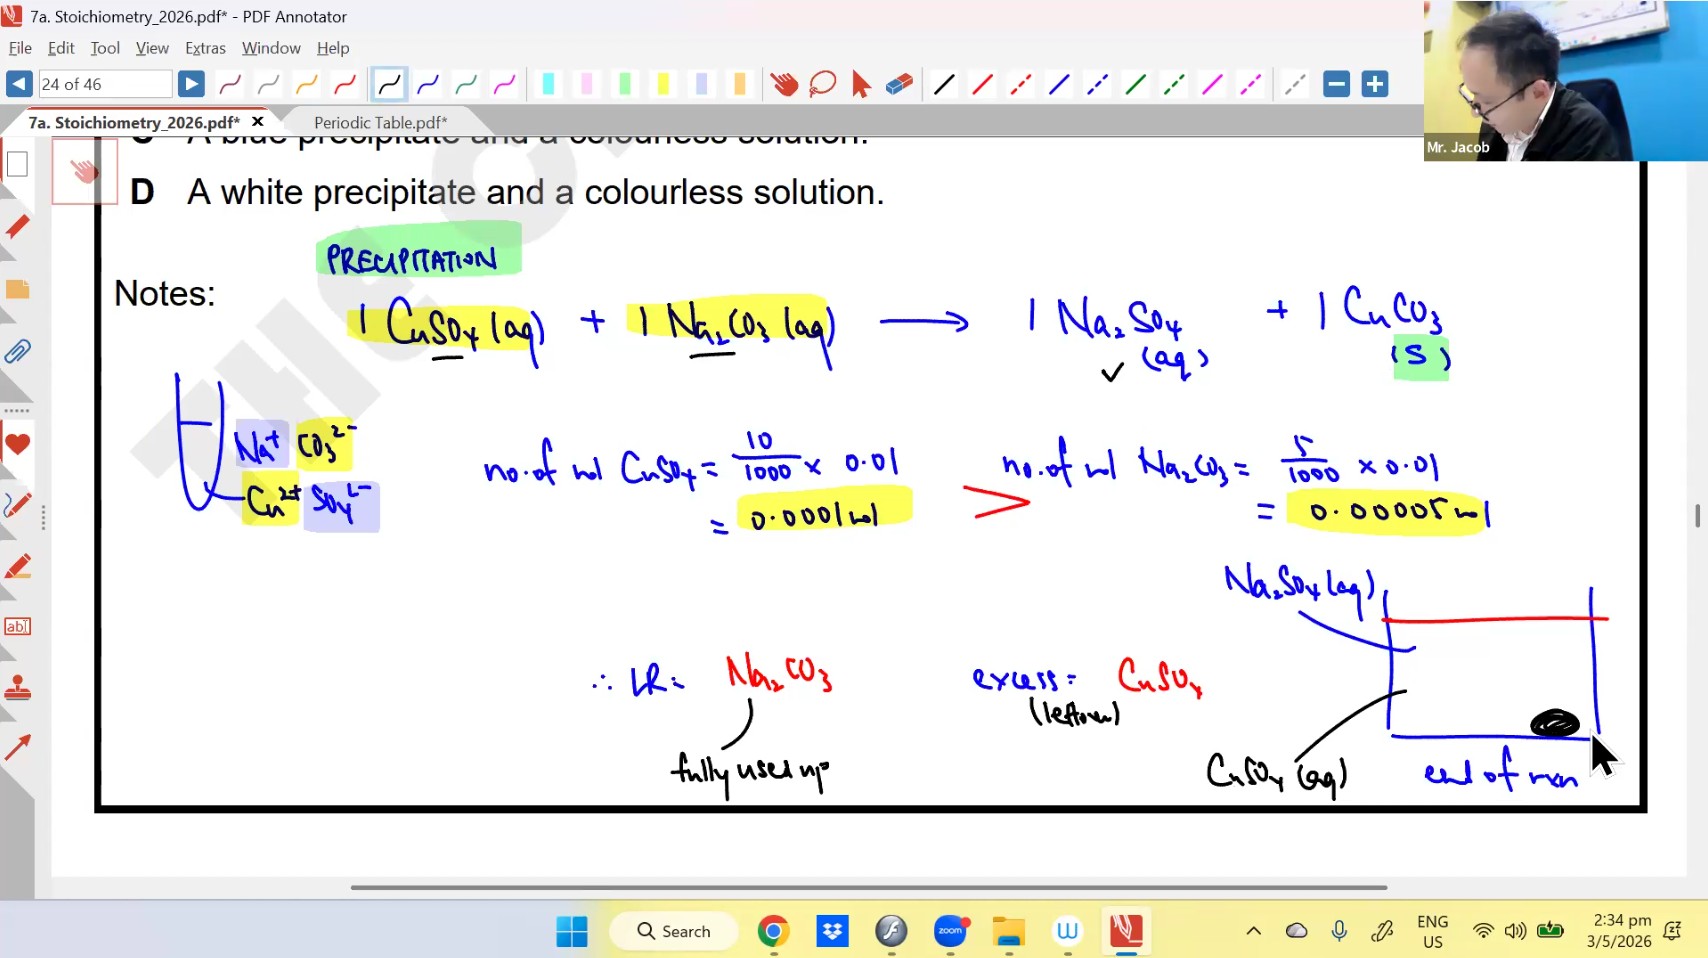Open the Extras menu
The height and width of the screenshot is (958, 1708).
[x=205, y=48]
